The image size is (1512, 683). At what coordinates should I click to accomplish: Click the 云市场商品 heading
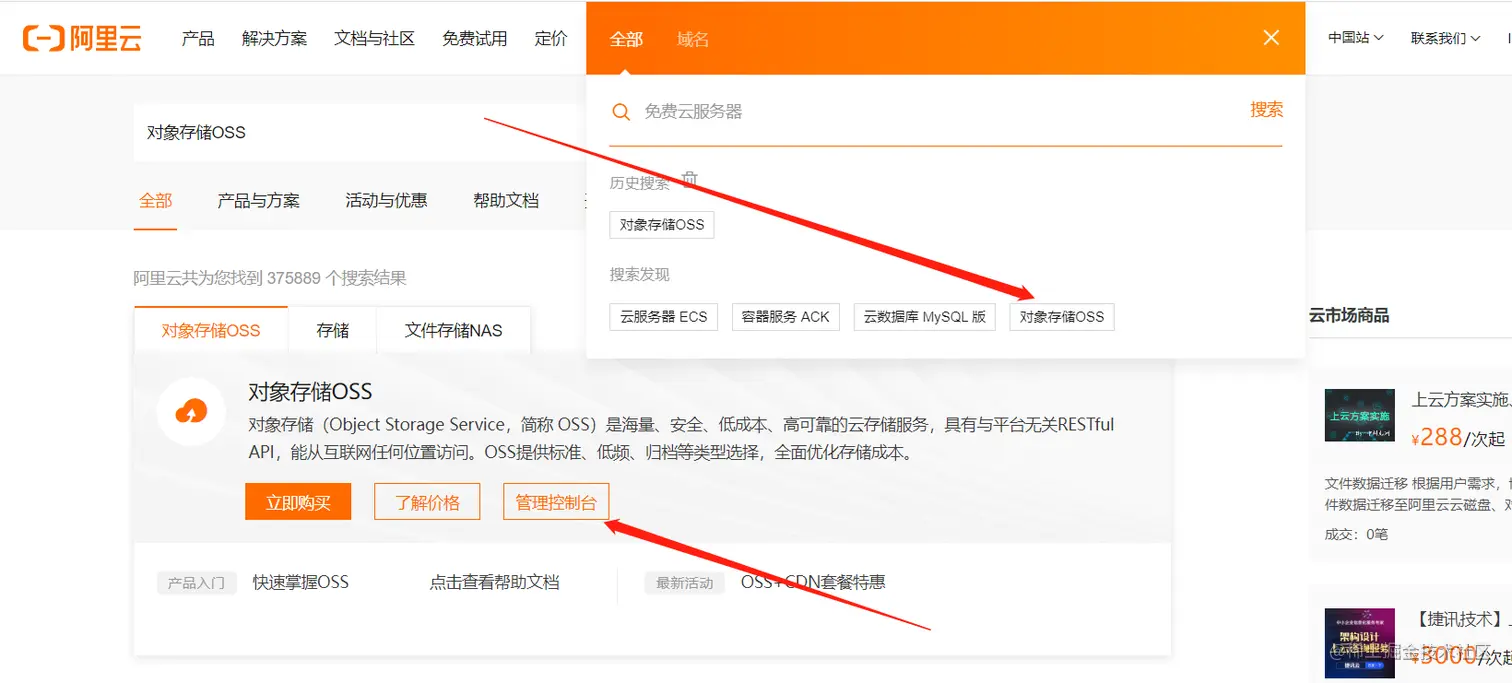[x=1349, y=315]
